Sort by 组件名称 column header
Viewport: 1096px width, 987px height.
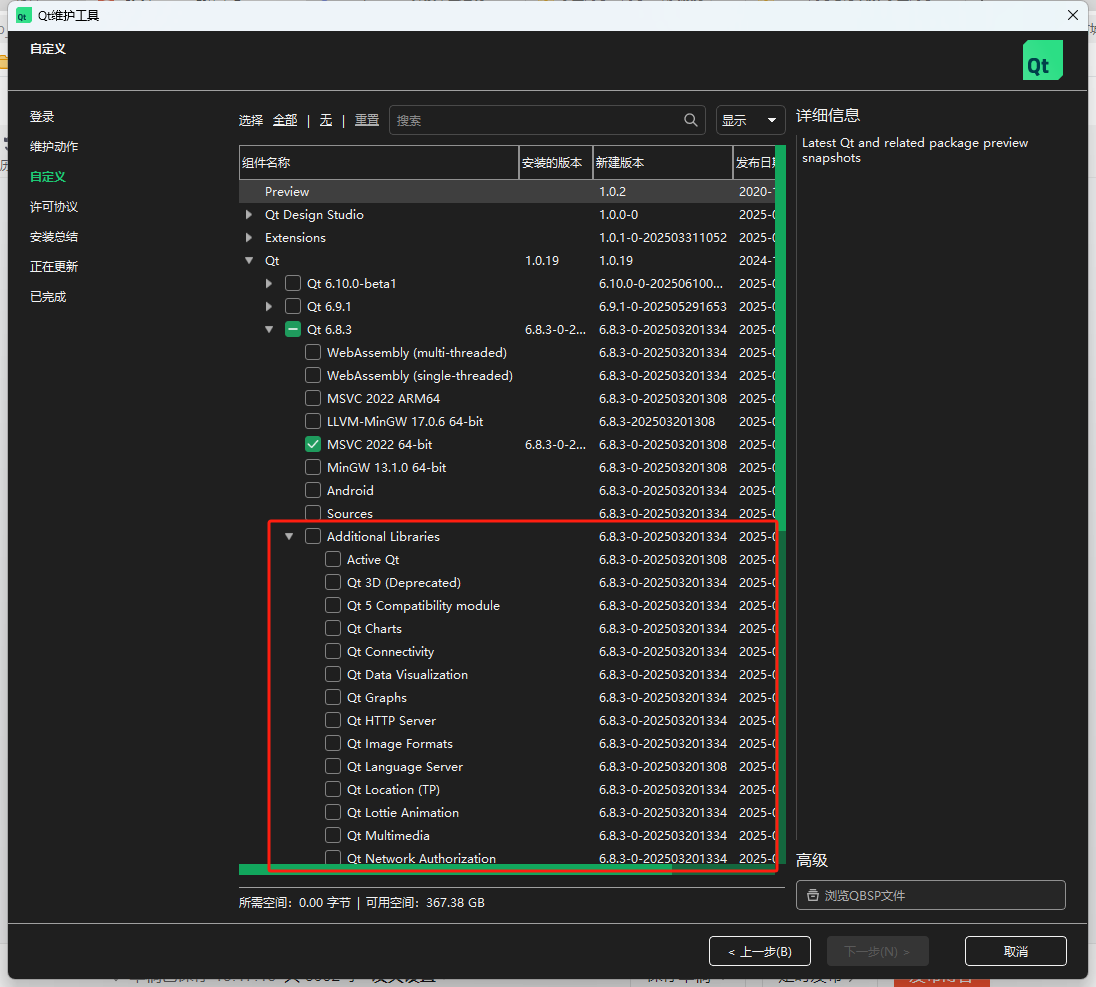(x=379, y=163)
